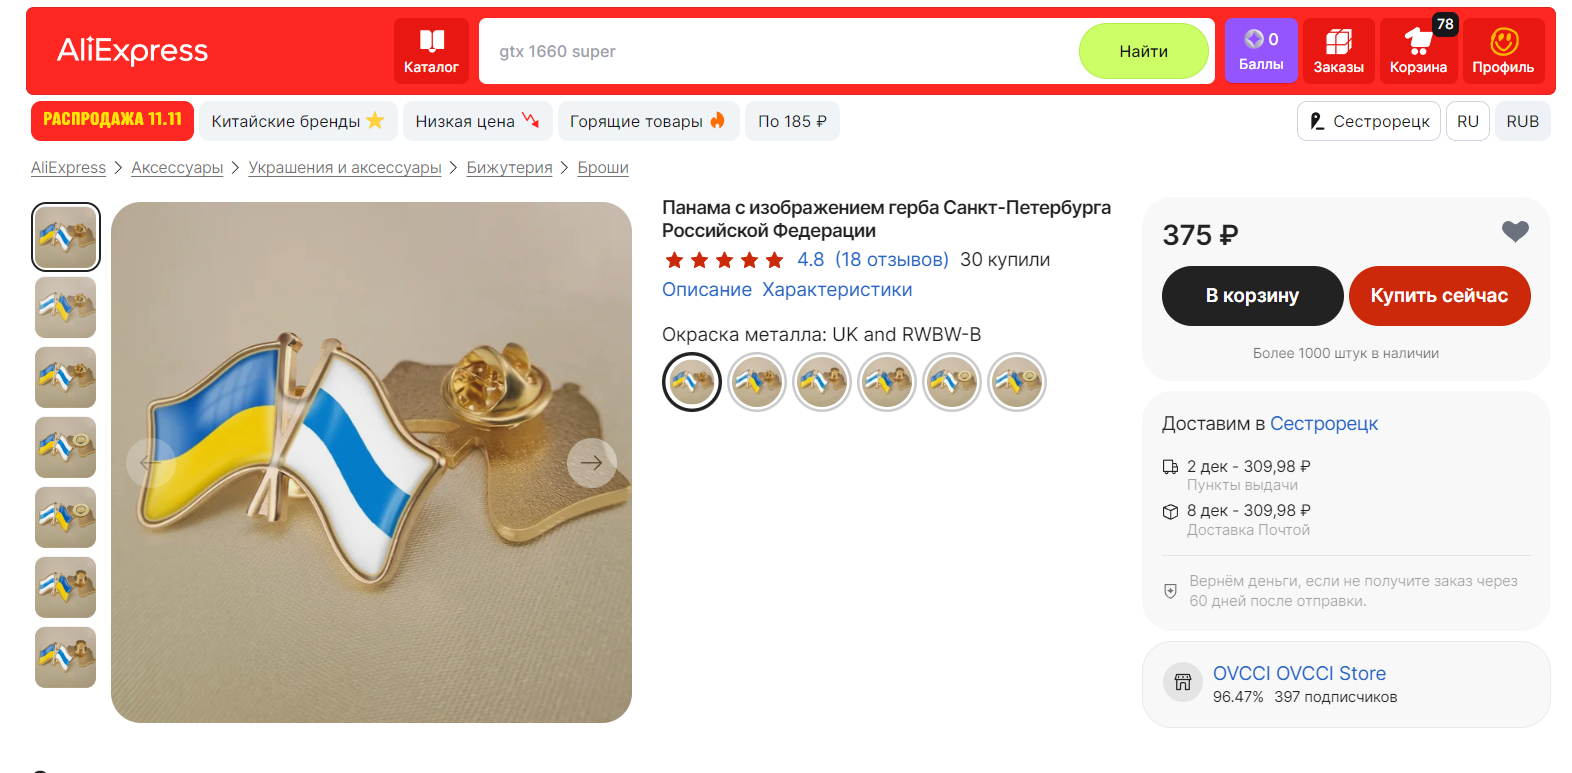This screenshot has height=773, width=1572.
Task: Add product to favorites with heart icon
Action: click(x=1515, y=232)
